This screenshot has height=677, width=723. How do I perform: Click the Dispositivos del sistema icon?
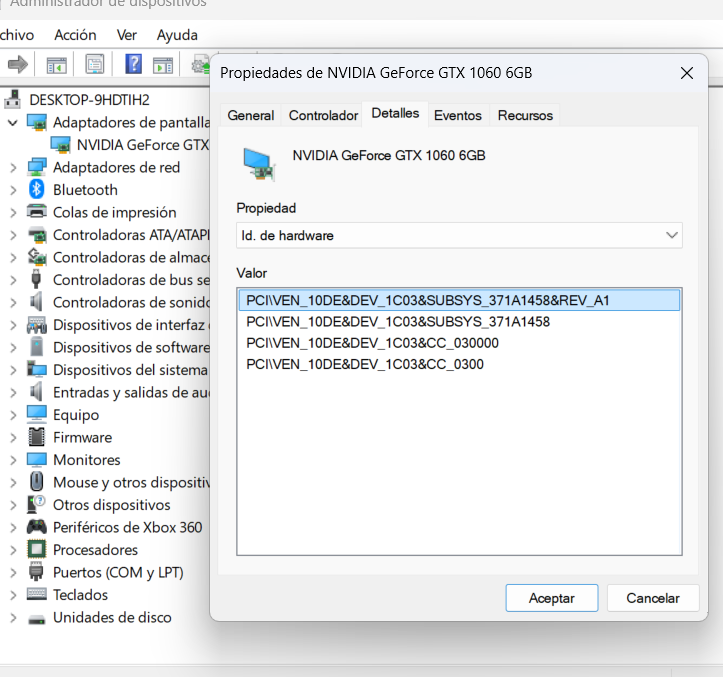pos(37,369)
